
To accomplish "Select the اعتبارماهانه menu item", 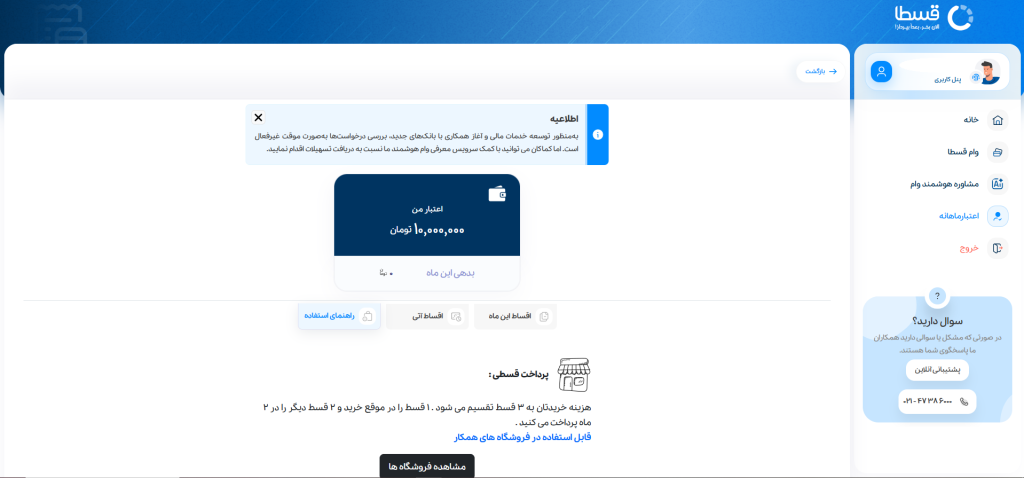I will (x=958, y=216).
